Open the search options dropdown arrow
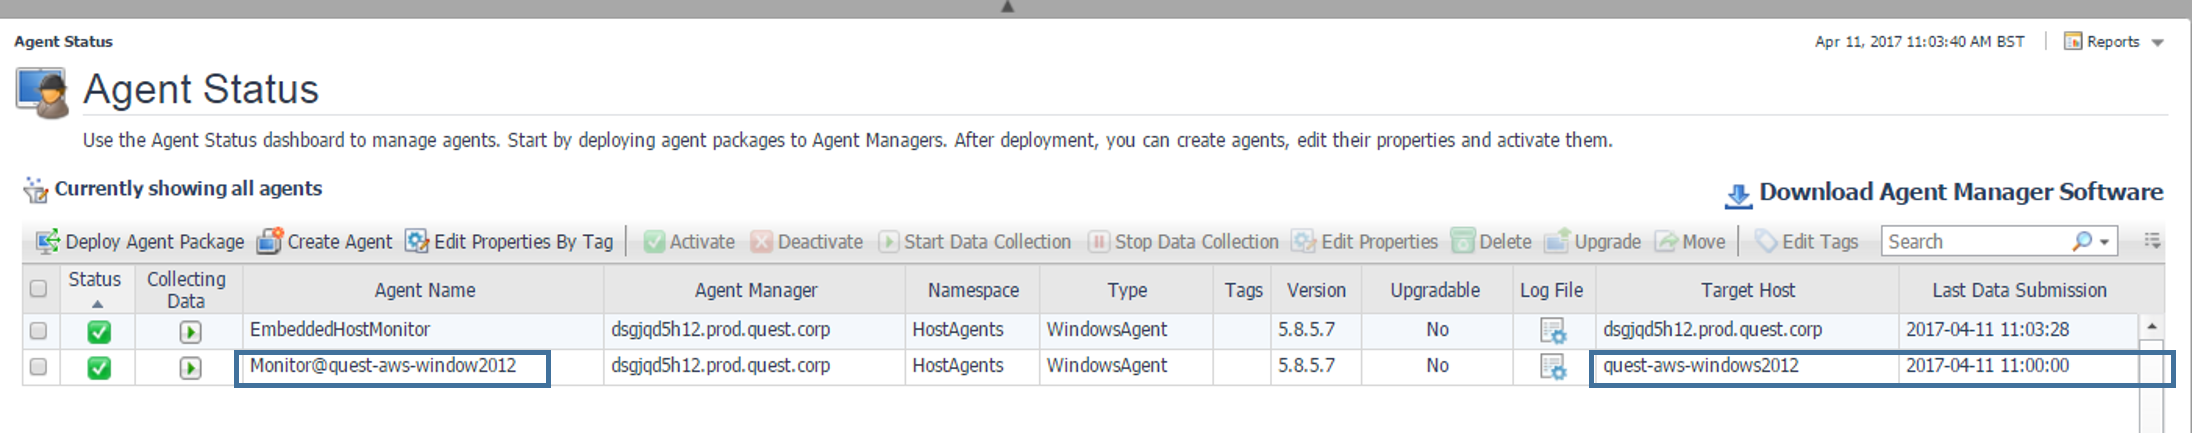The height and width of the screenshot is (433, 2192). point(2104,242)
